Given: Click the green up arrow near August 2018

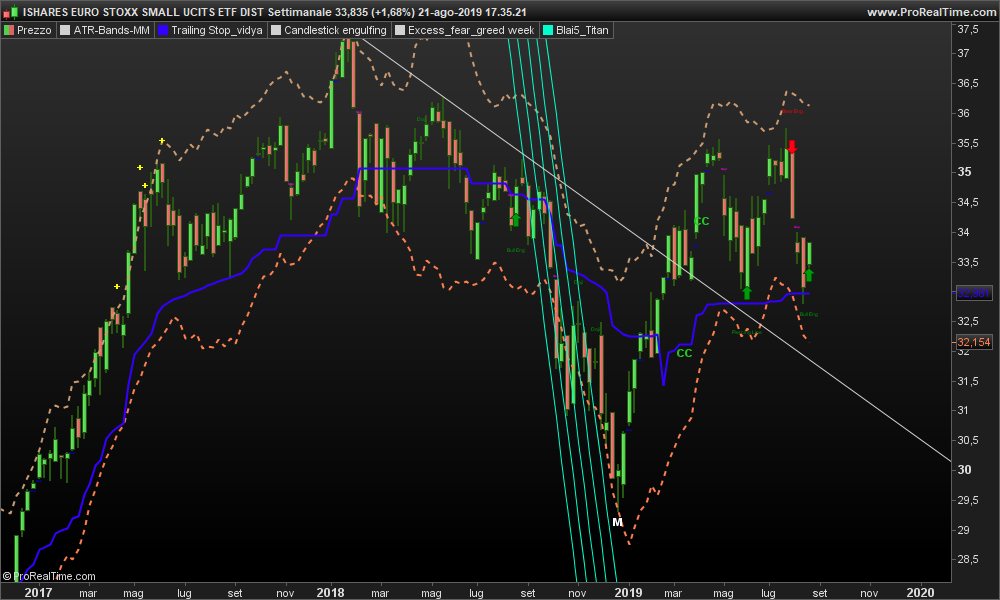Looking at the screenshot, I should pyautogui.click(x=515, y=219).
